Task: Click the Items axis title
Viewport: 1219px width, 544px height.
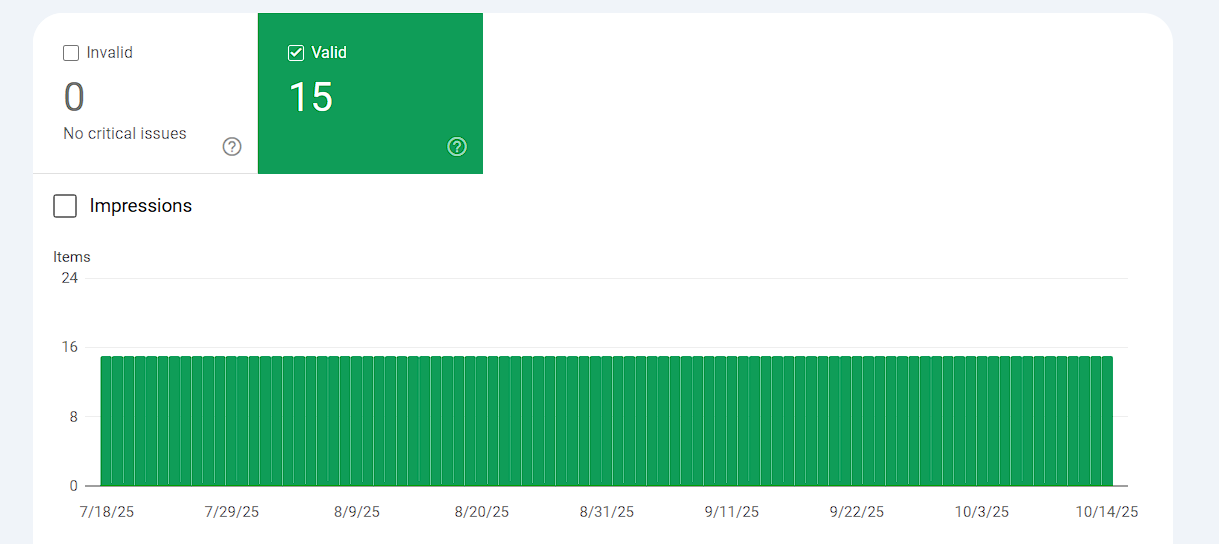Action: coord(72,257)
